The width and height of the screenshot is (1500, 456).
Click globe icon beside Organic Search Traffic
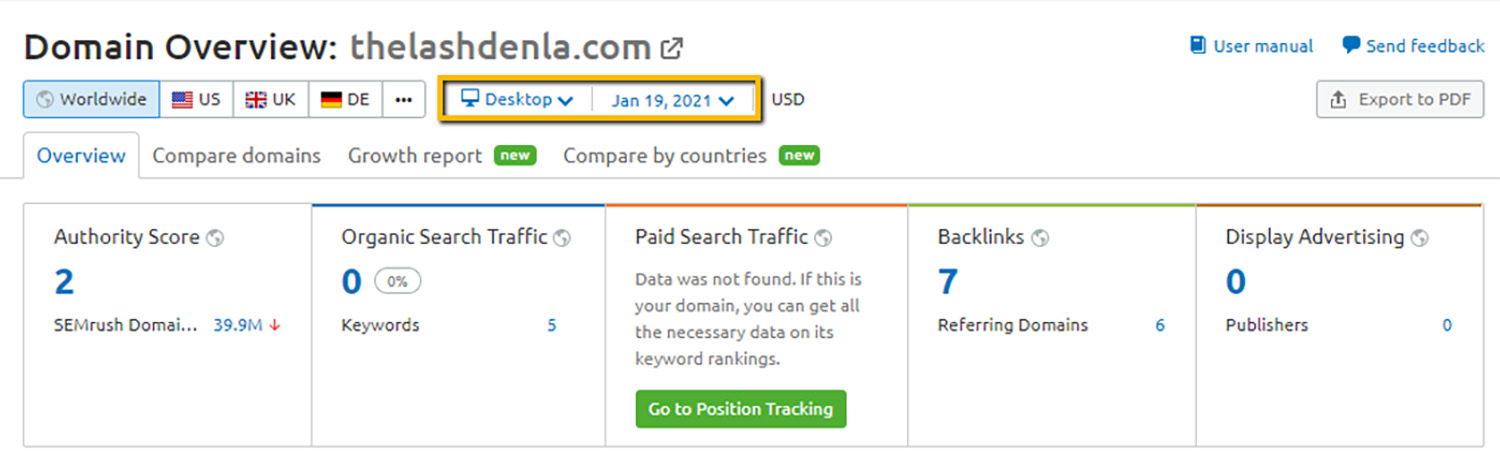[x=562, y=238]
